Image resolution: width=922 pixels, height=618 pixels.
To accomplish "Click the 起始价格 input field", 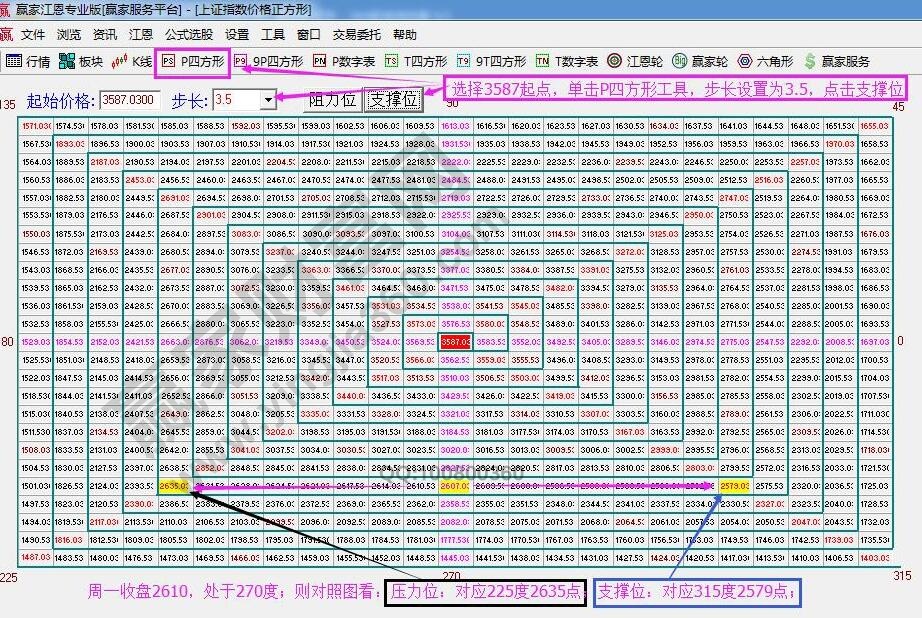I will pos(130,100).
